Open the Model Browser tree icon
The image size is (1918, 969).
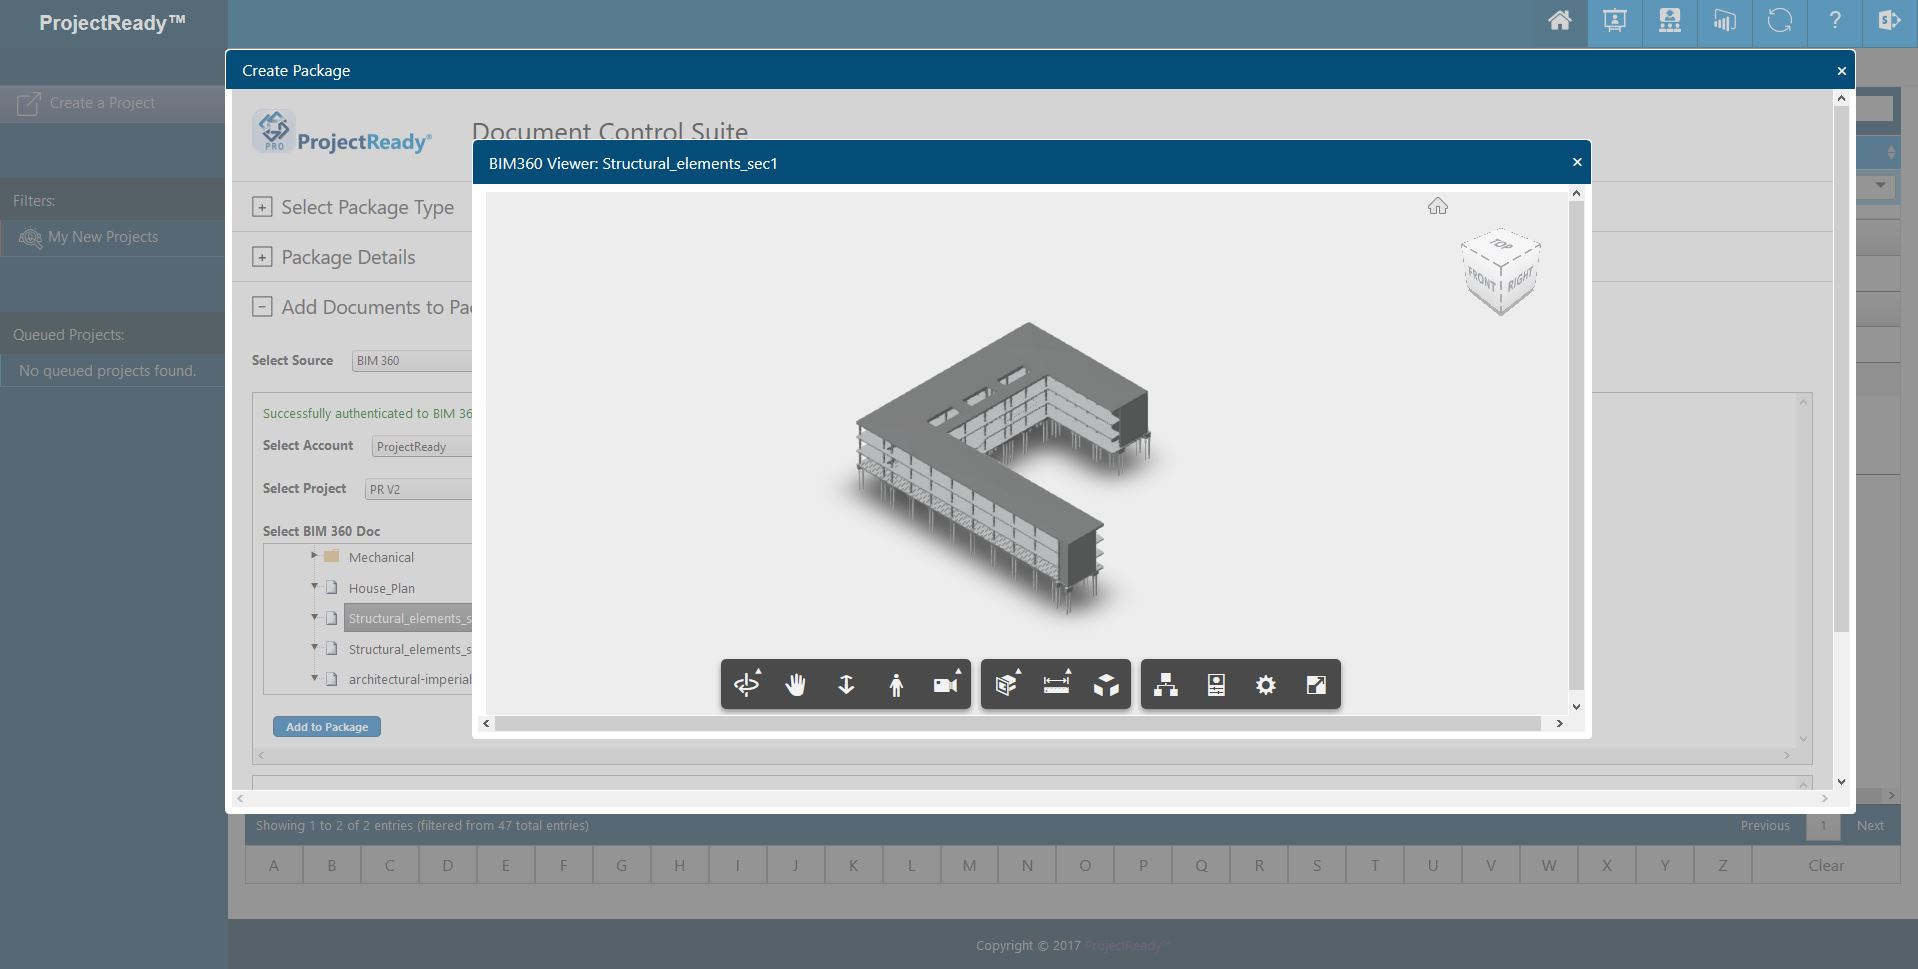point(1166,685)
